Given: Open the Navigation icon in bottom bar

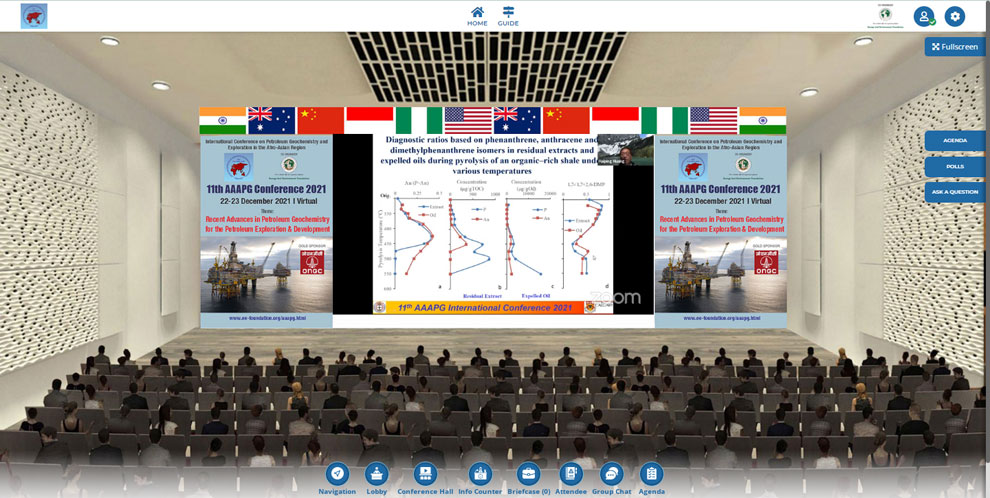Looking at the screenshot, I should click(x=337, y=474).
